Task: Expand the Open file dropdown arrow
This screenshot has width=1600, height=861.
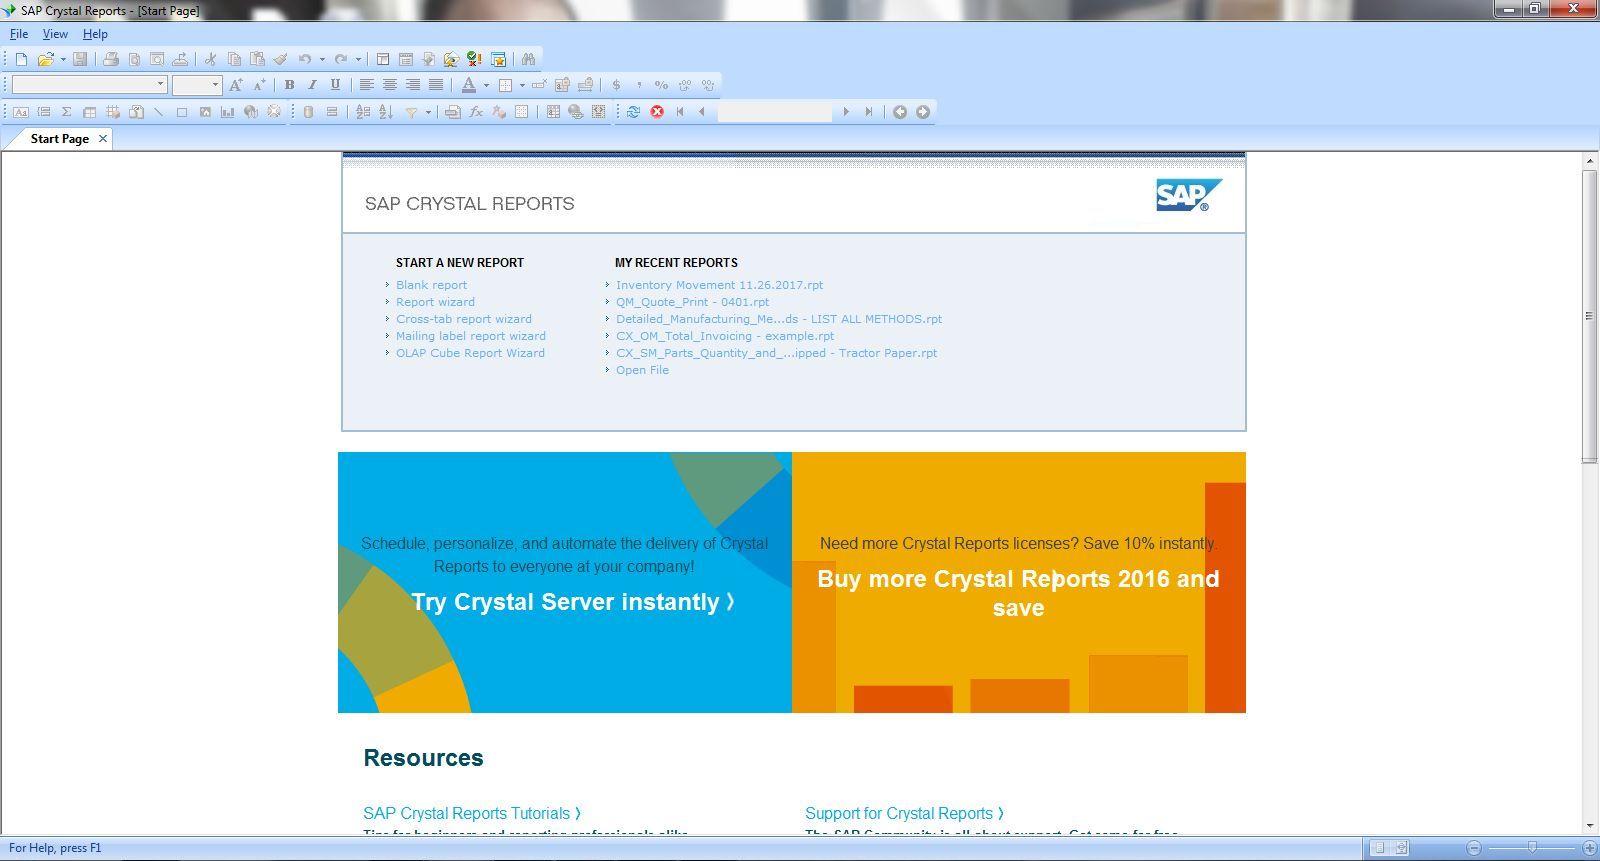Action: [x=63, y=59]
